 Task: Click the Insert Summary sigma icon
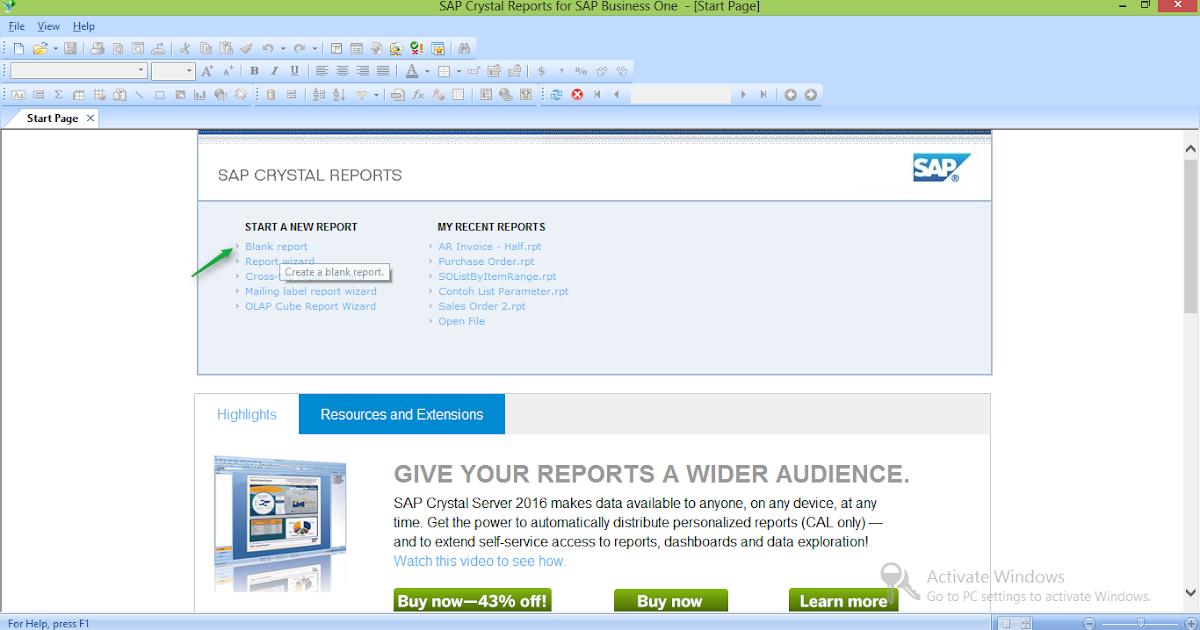[x=57, y=94]
